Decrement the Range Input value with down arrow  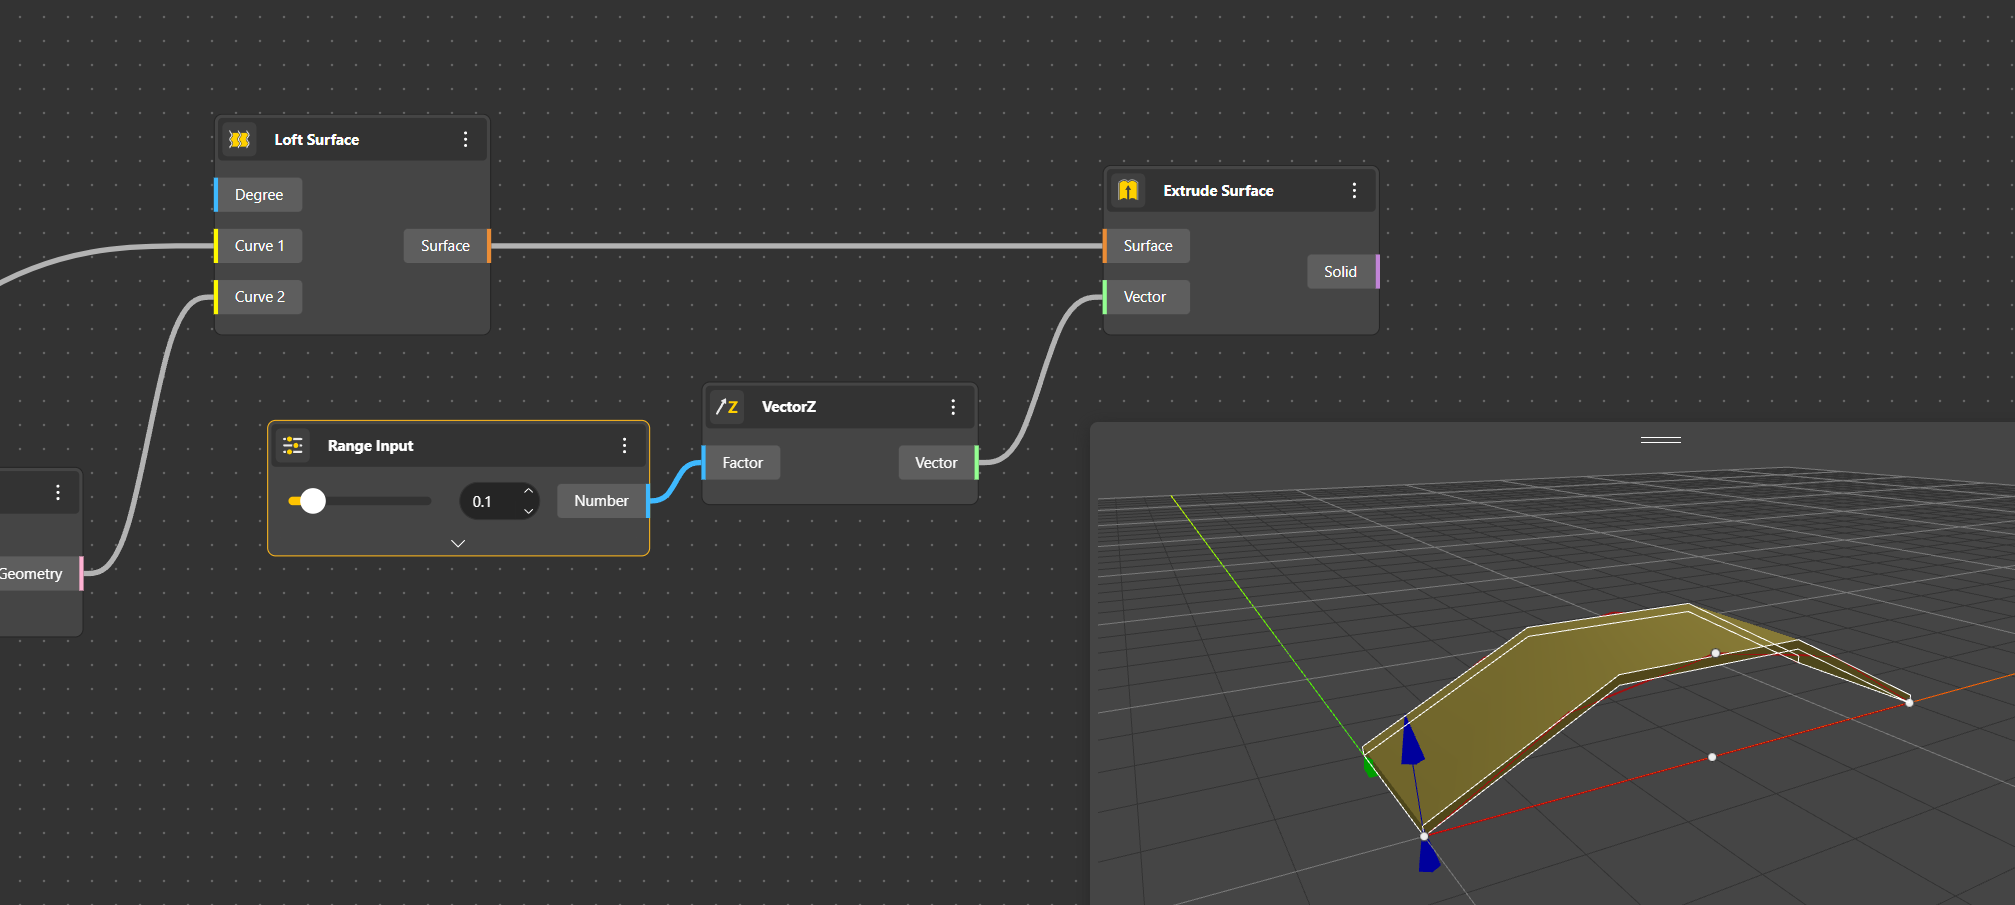[x=528, y=511]
